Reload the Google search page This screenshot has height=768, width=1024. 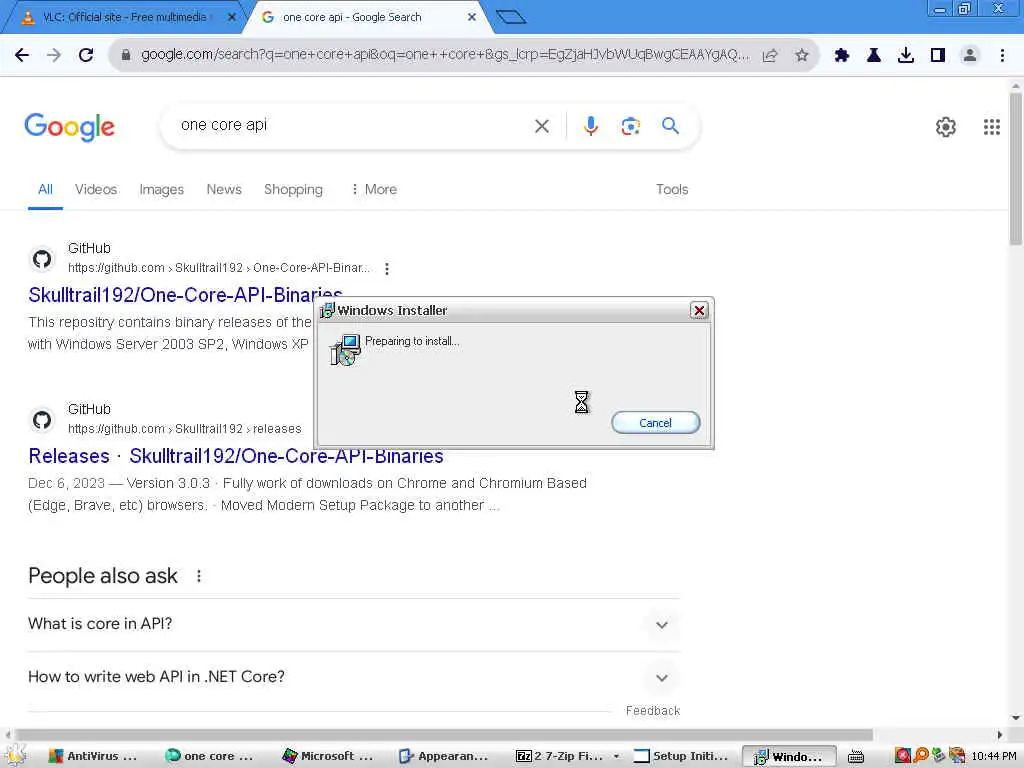coord(86,55)
